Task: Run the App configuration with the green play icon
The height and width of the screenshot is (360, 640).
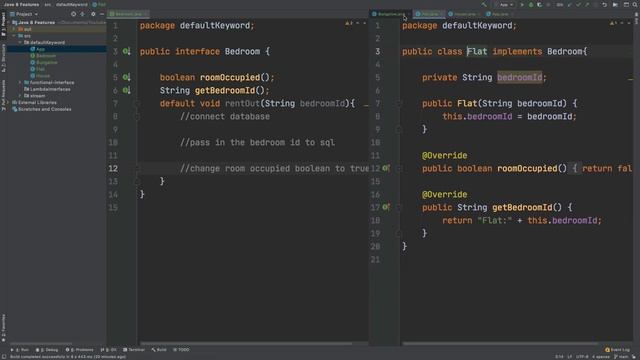Action: (522, 4)
